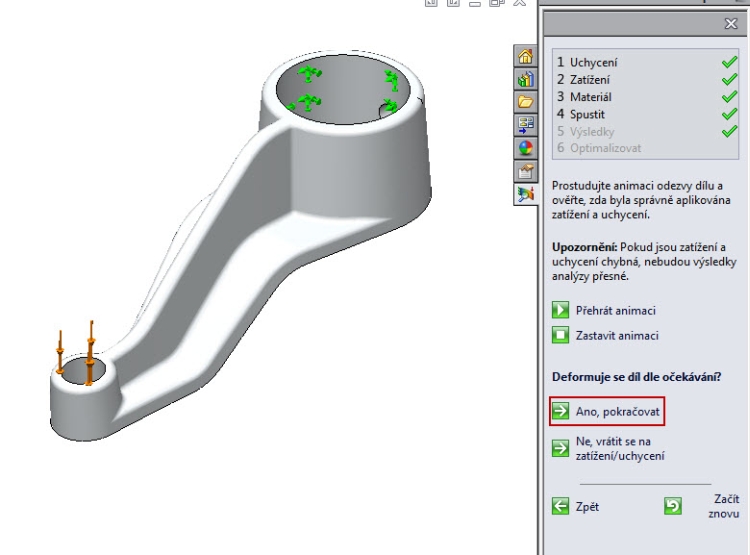Viewport: 750px width, 555px height.
Task: Click the Zastavit animaci stop icon
Action: pyautogui.click(x=560, y=335)
